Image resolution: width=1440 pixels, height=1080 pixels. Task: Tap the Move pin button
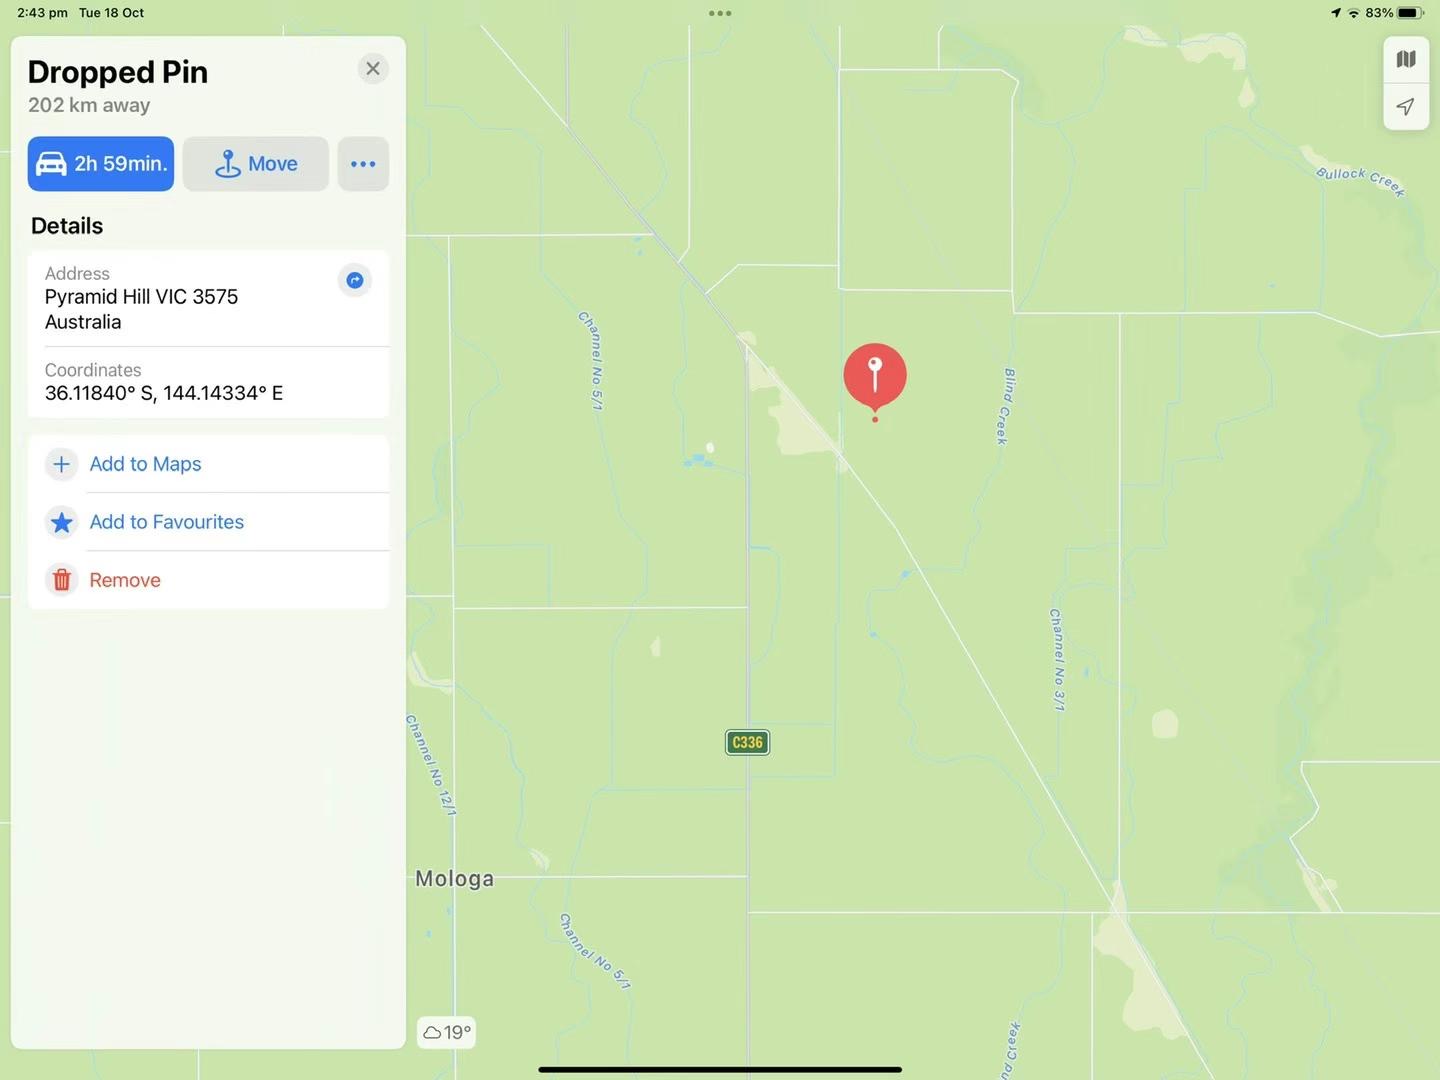click(256, 164)
